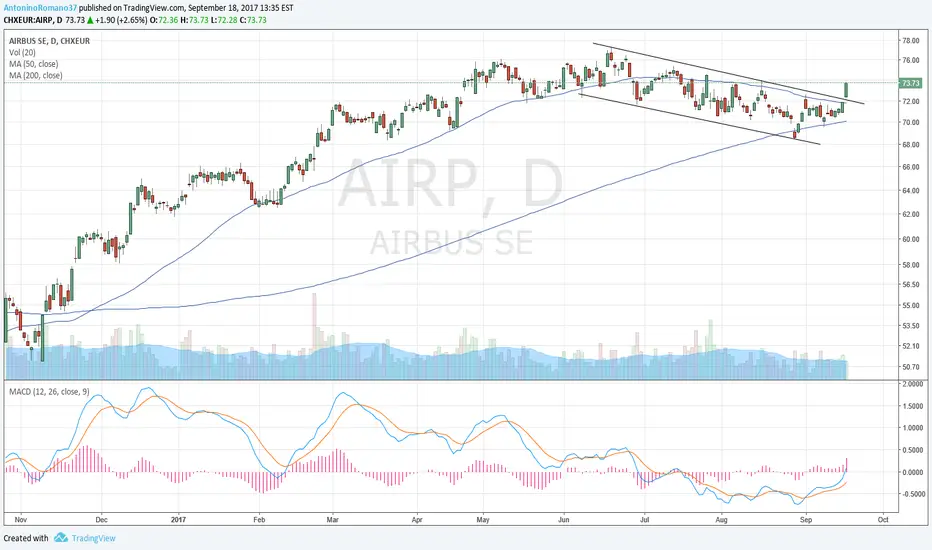Select the Vol (20) indicator label
Image resolution: width=932 pixels, height=550 pixels.
pos(22,52)
